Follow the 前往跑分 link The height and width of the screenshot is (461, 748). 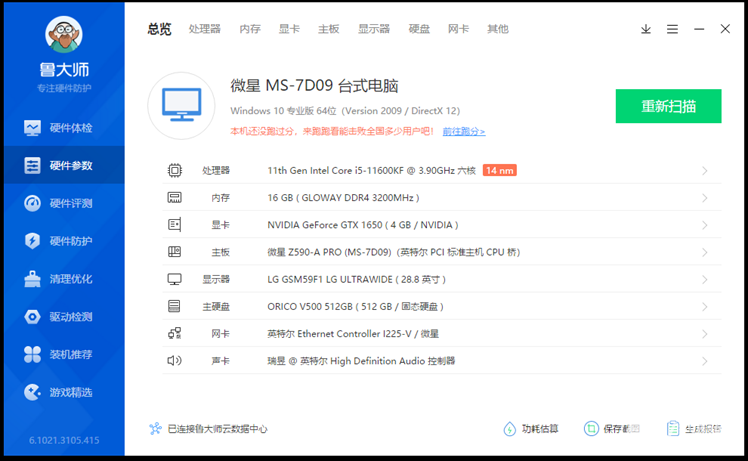[x=464, y=131]
